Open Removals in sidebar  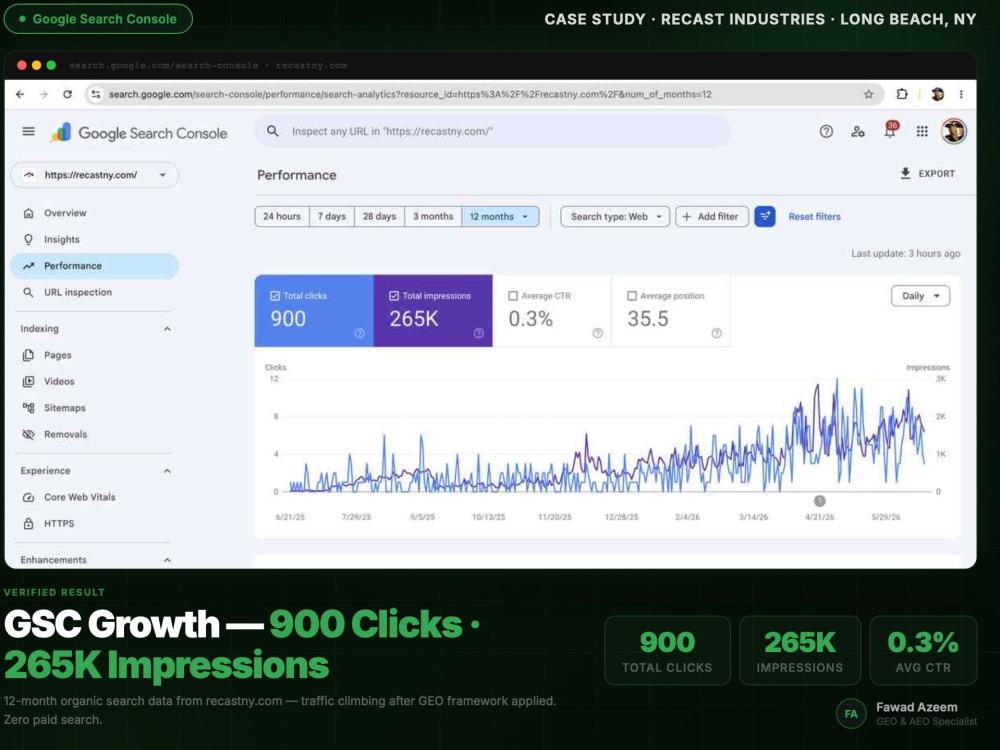pyautogui.click(x=94, y=434)
